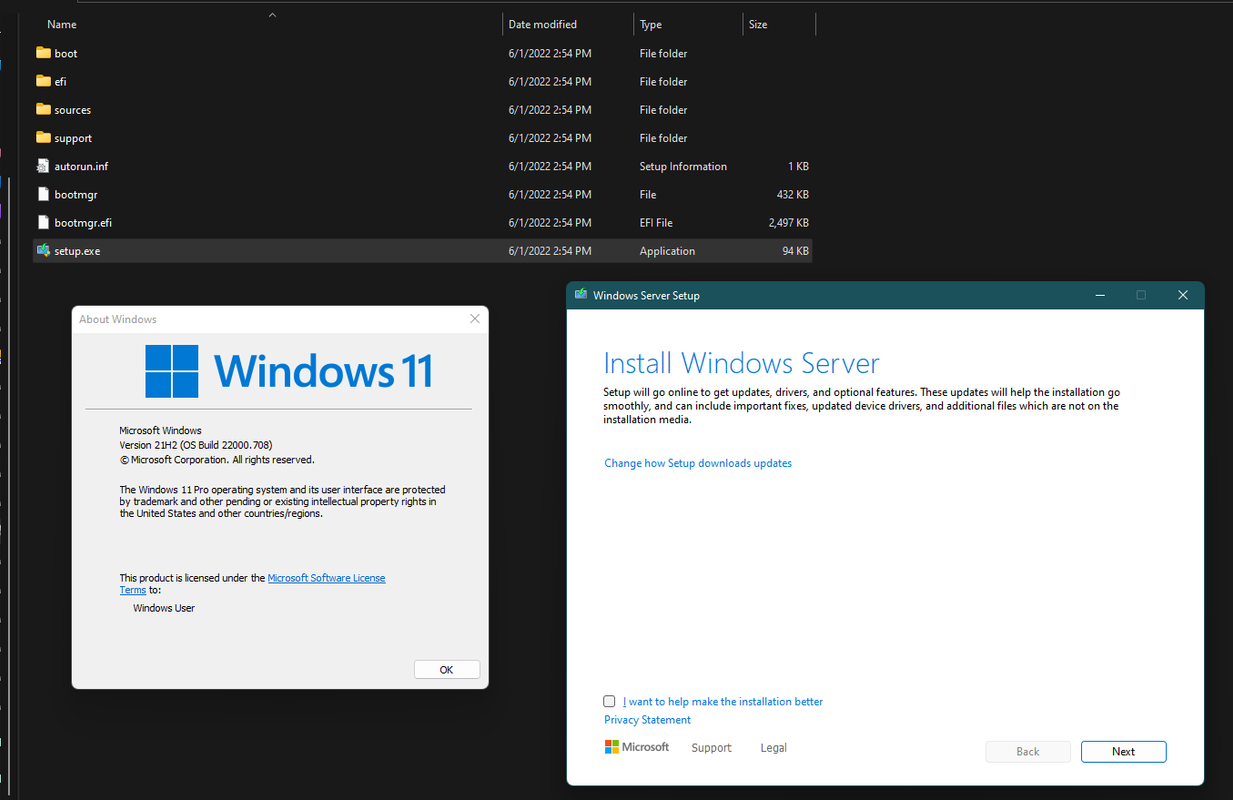This screenshot has height=800, width=1233.
Task: Click the 'Windows Server Setup' title text
Action: (x=646, y=295)
